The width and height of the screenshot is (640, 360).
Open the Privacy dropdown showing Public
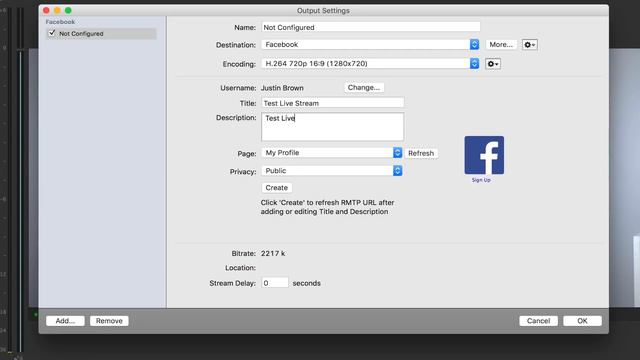tap(331, 171)
